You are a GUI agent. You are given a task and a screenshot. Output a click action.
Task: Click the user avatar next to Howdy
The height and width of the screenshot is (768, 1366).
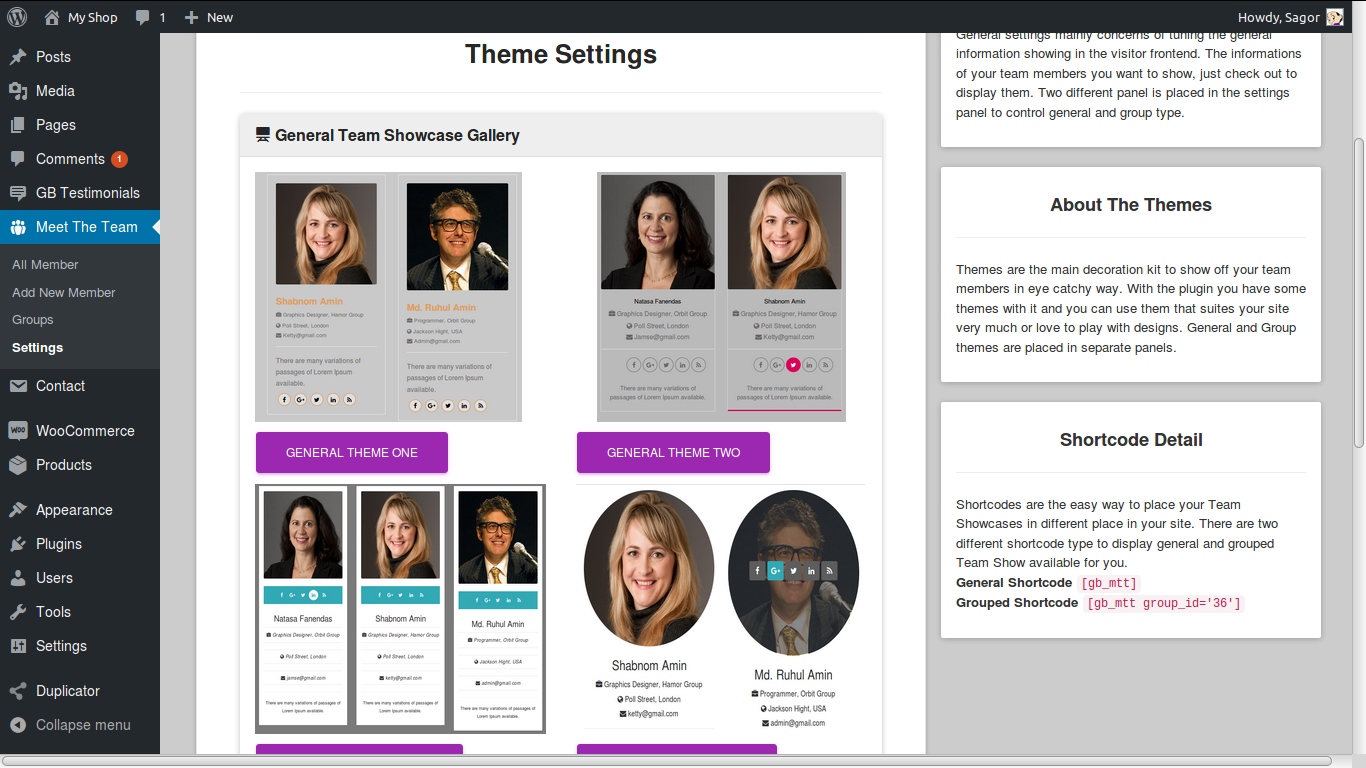(1335, 17)
